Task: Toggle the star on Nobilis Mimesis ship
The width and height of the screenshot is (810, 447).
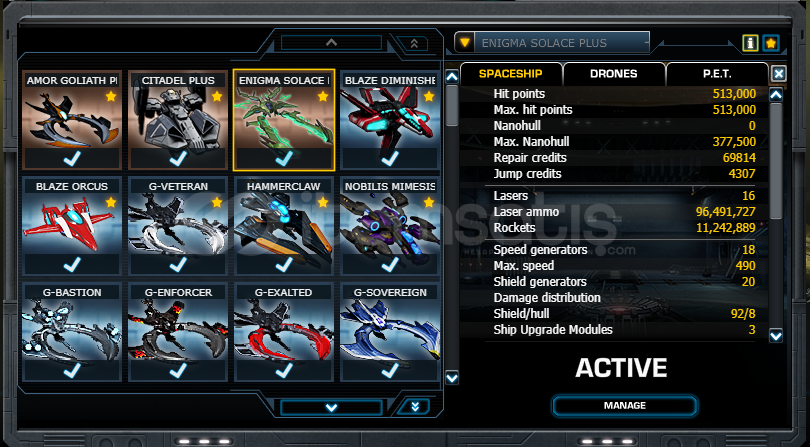Action: click(x=429, y=202)
